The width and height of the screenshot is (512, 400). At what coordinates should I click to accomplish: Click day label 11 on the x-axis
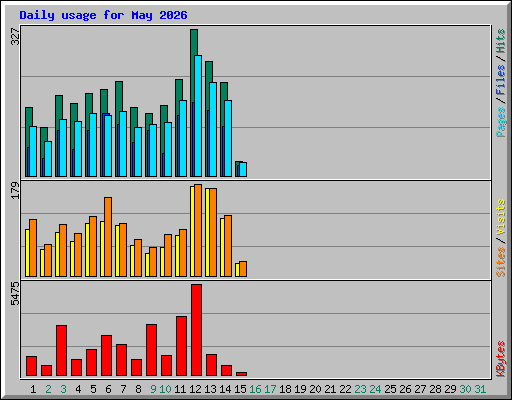[x=180, y=389]
